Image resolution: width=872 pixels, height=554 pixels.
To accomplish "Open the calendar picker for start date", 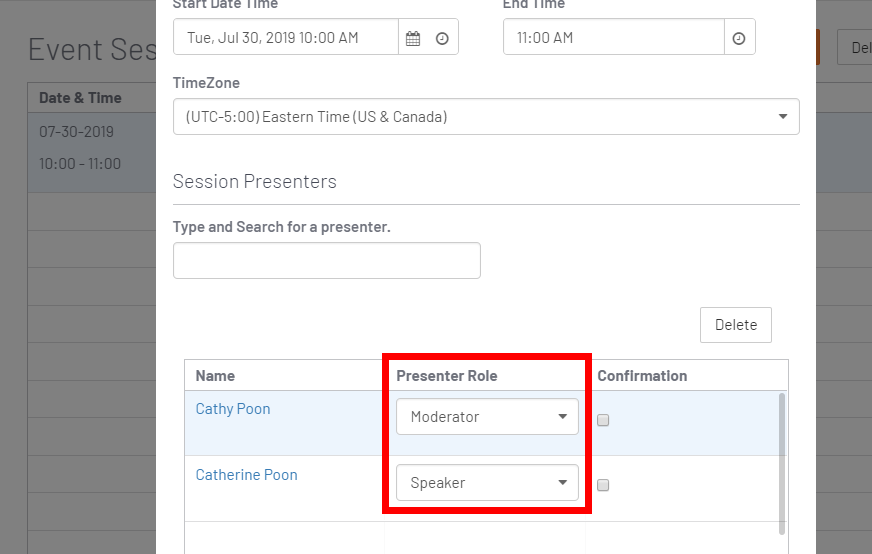I will pos(413,38).
